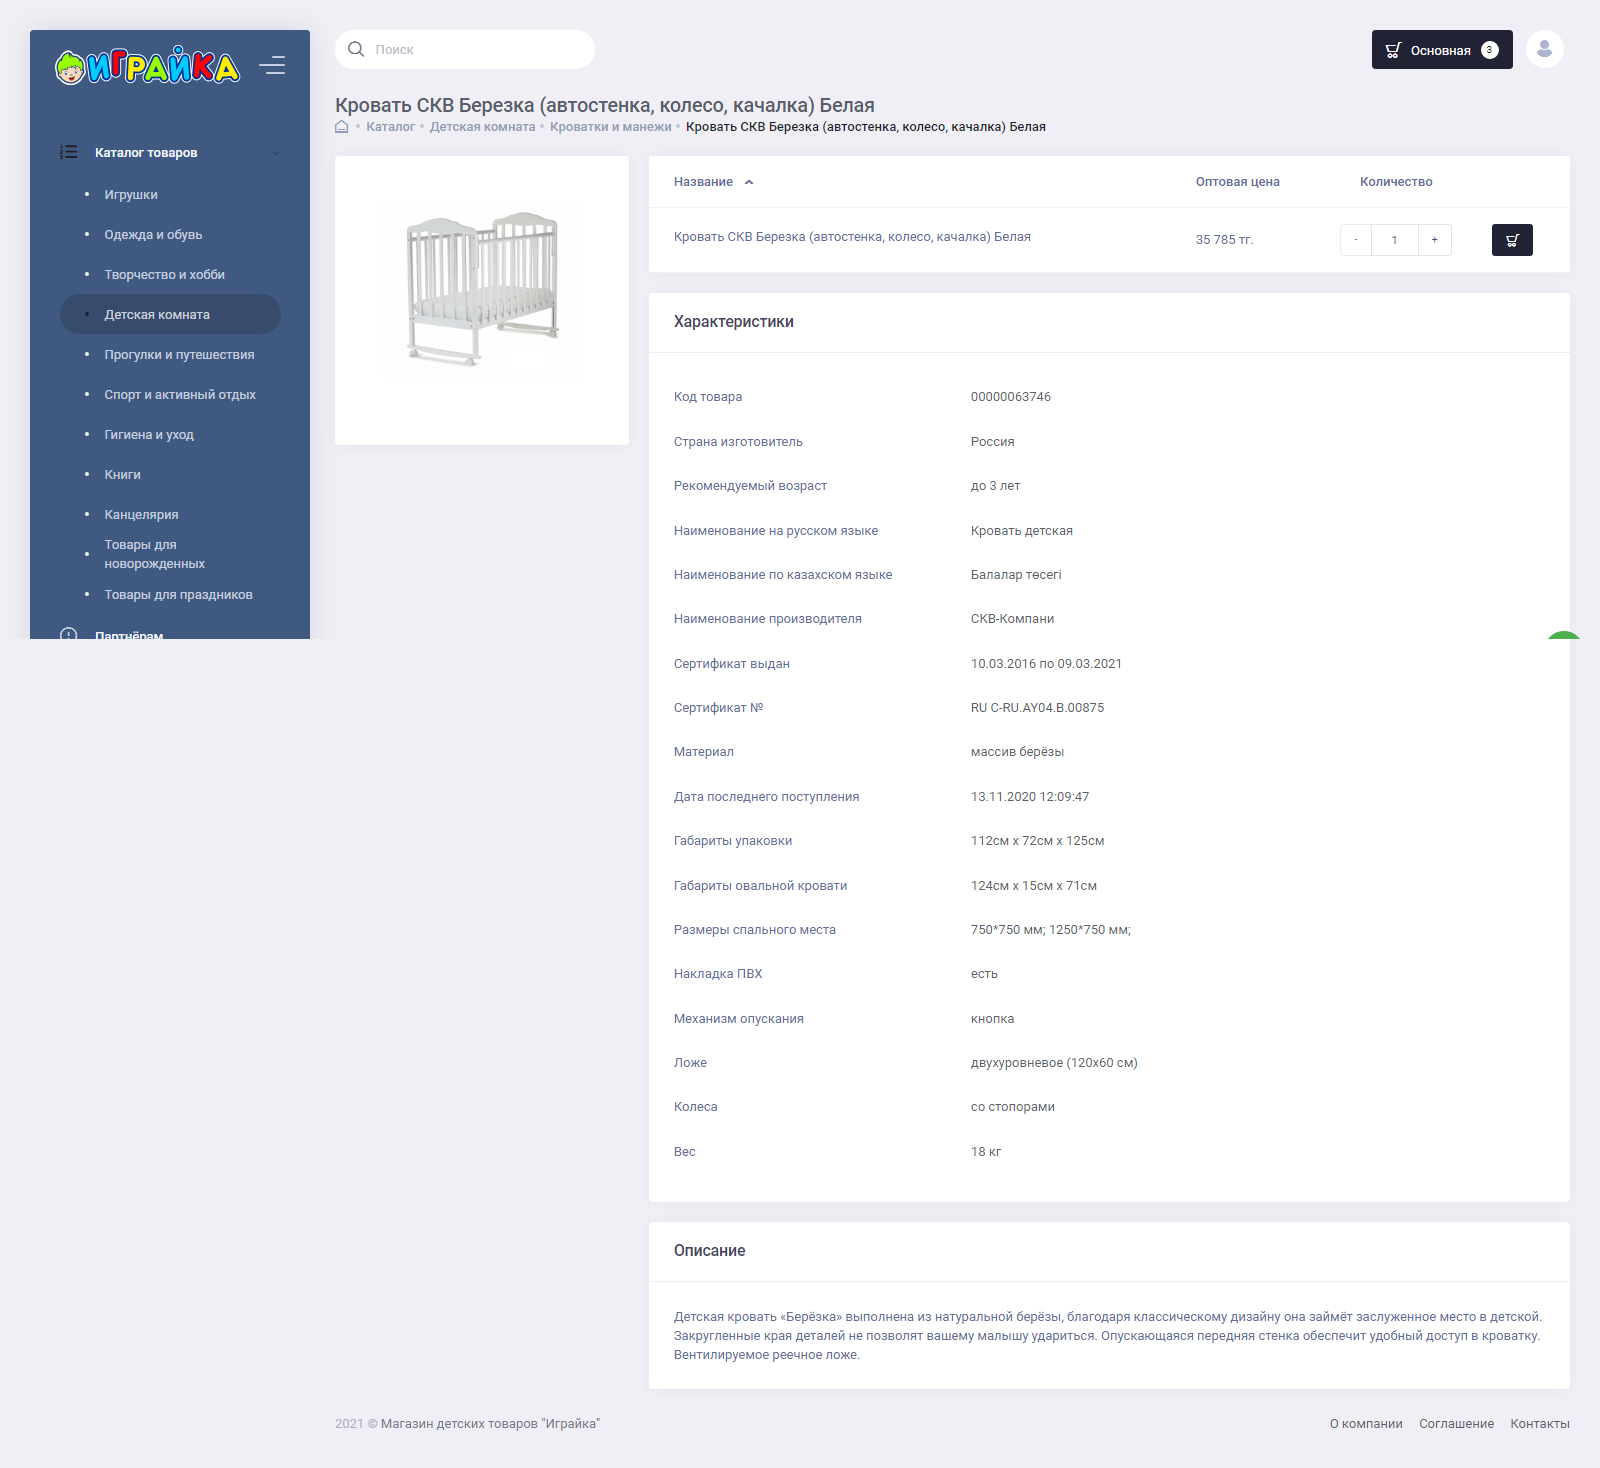1600x1468 pixels.
Task: Click the quantity input field
Action: [x=1395, y=240]
